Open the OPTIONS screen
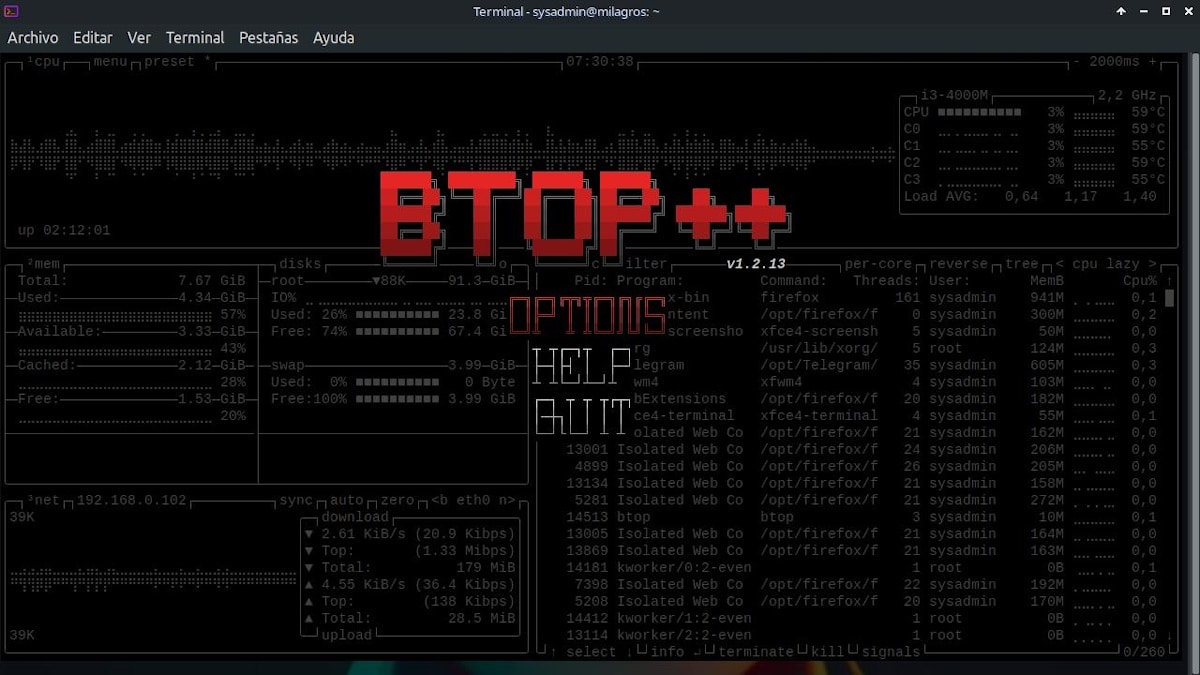This screenshot has height=675, width=1200. pos(590,315)
